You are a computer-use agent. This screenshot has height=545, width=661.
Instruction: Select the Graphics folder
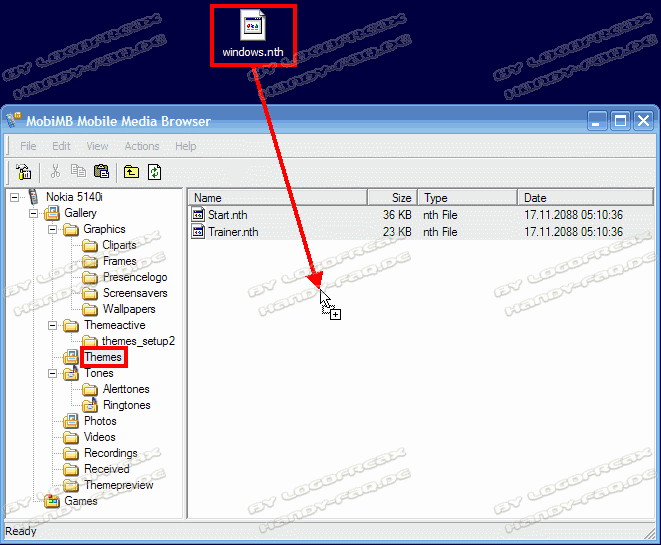(x=104, y=229)
